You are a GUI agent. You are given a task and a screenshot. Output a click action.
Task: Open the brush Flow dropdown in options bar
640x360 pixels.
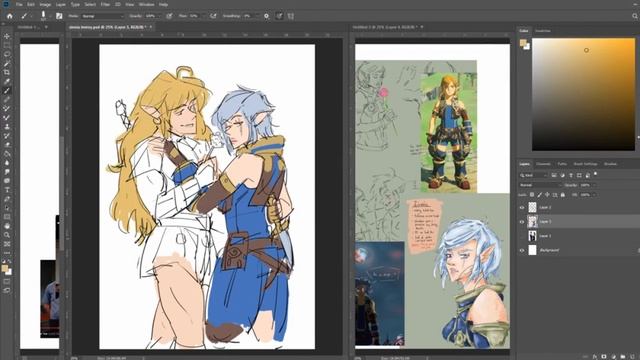pos(203,16)
